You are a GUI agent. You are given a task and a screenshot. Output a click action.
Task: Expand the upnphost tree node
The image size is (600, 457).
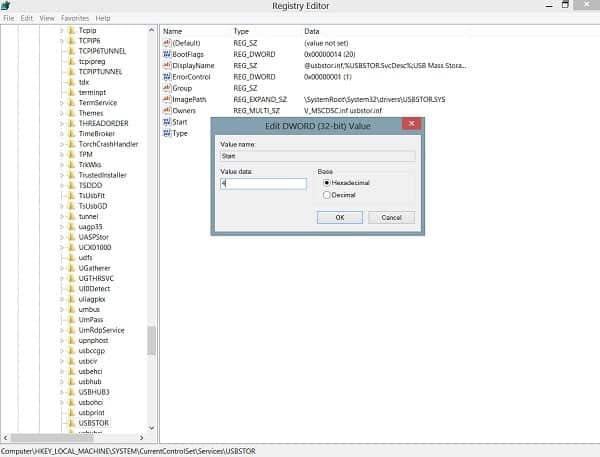coord(62,340)
